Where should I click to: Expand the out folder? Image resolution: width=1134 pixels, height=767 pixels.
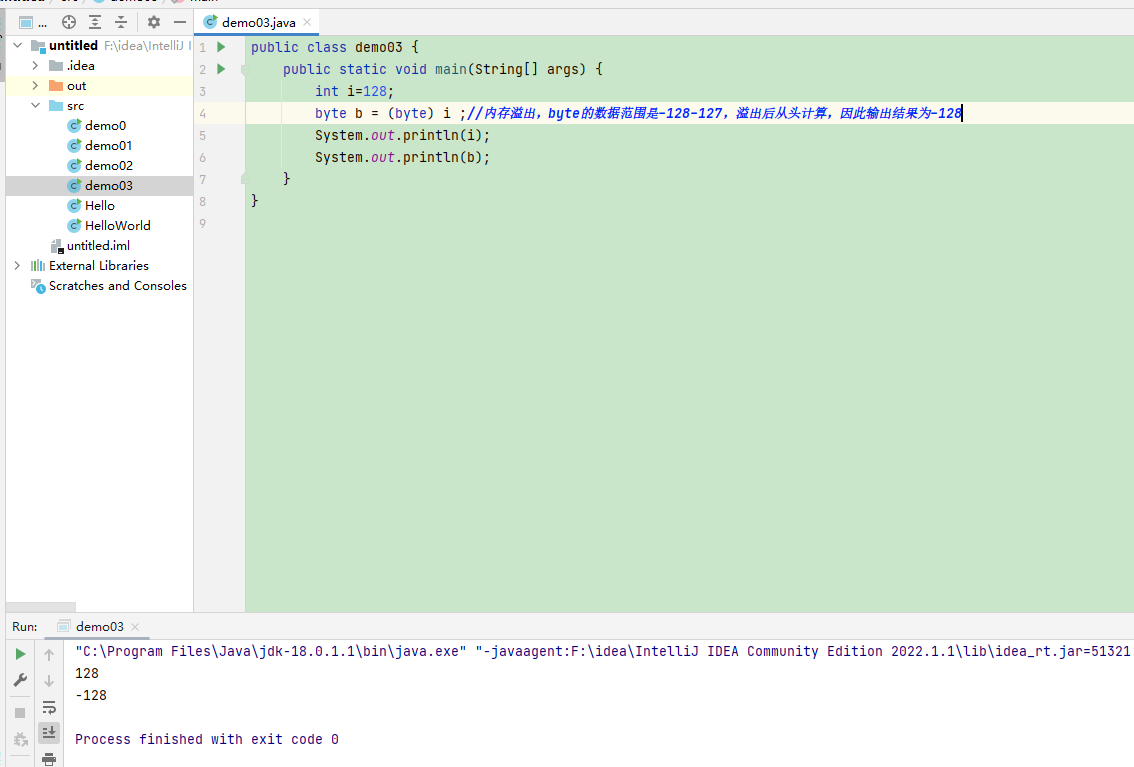click(x=35, y=85)
